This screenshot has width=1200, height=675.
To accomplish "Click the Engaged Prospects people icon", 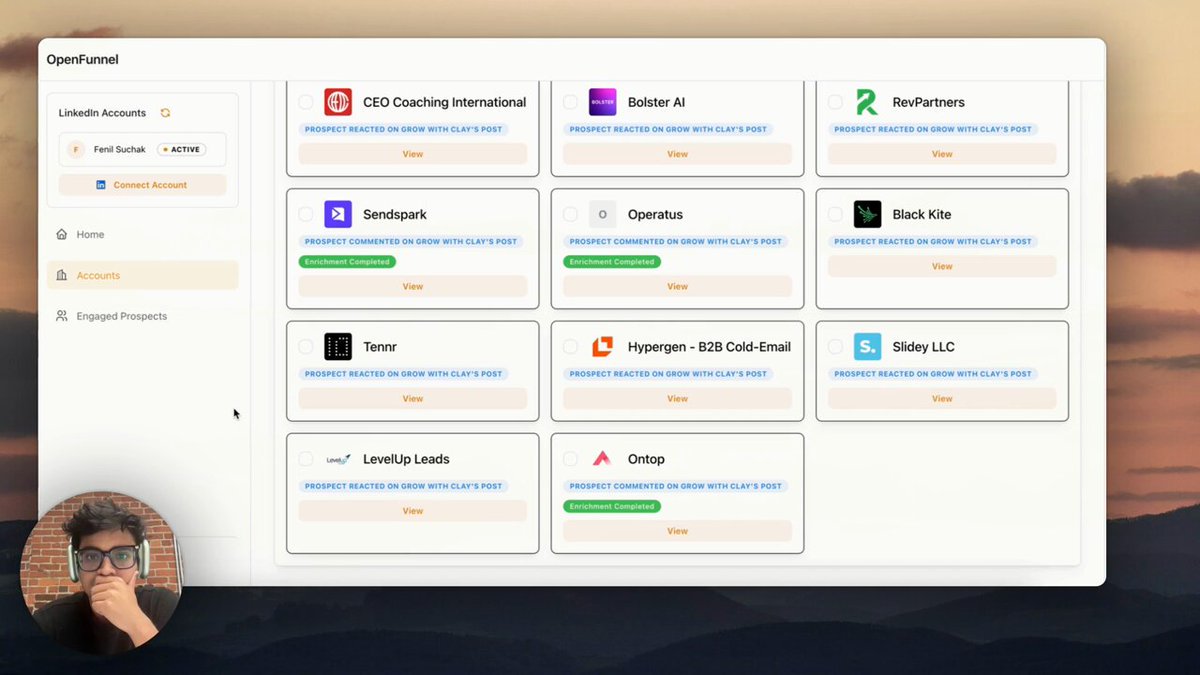I will point(62,316).
